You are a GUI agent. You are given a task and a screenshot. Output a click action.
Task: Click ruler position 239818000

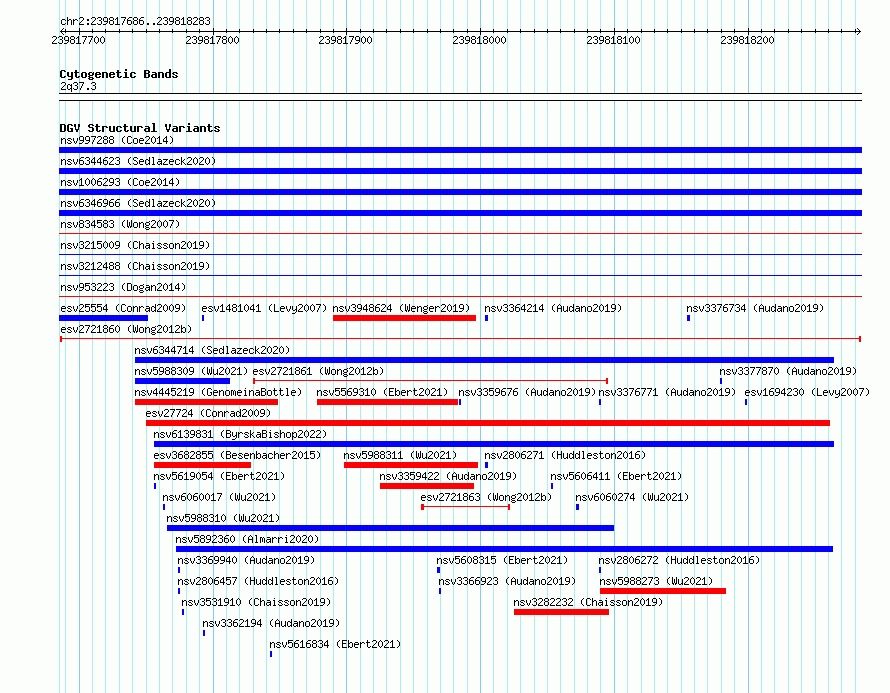click(x=479, y=40)
